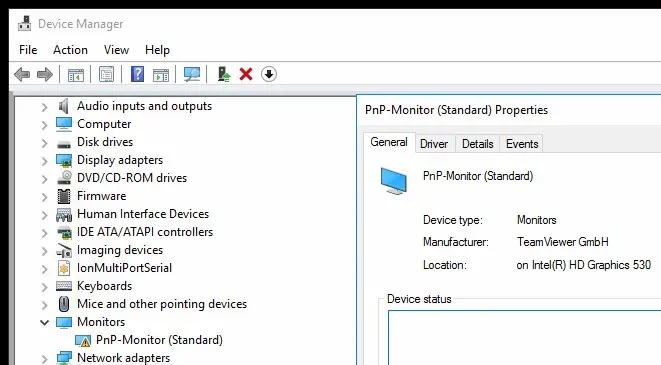Click the IDE ATA/ATAPI controllers icon
This screenshot has width=661, height=365.
coord(64,232)
